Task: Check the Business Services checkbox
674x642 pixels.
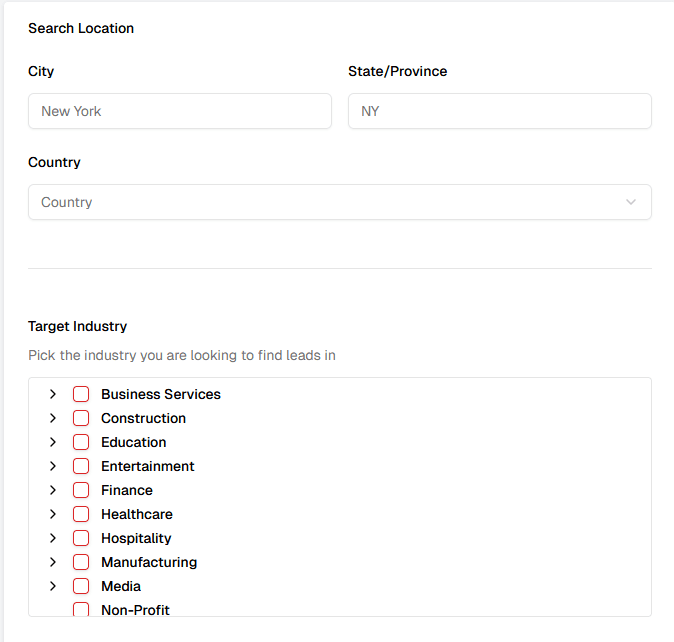Action: pos(81,394)
